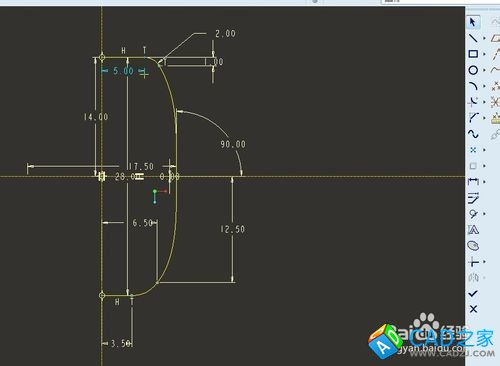Choose the Line sketch tool
The height and width of the screenshot is (366, 500).
click(x=473, y=38)
